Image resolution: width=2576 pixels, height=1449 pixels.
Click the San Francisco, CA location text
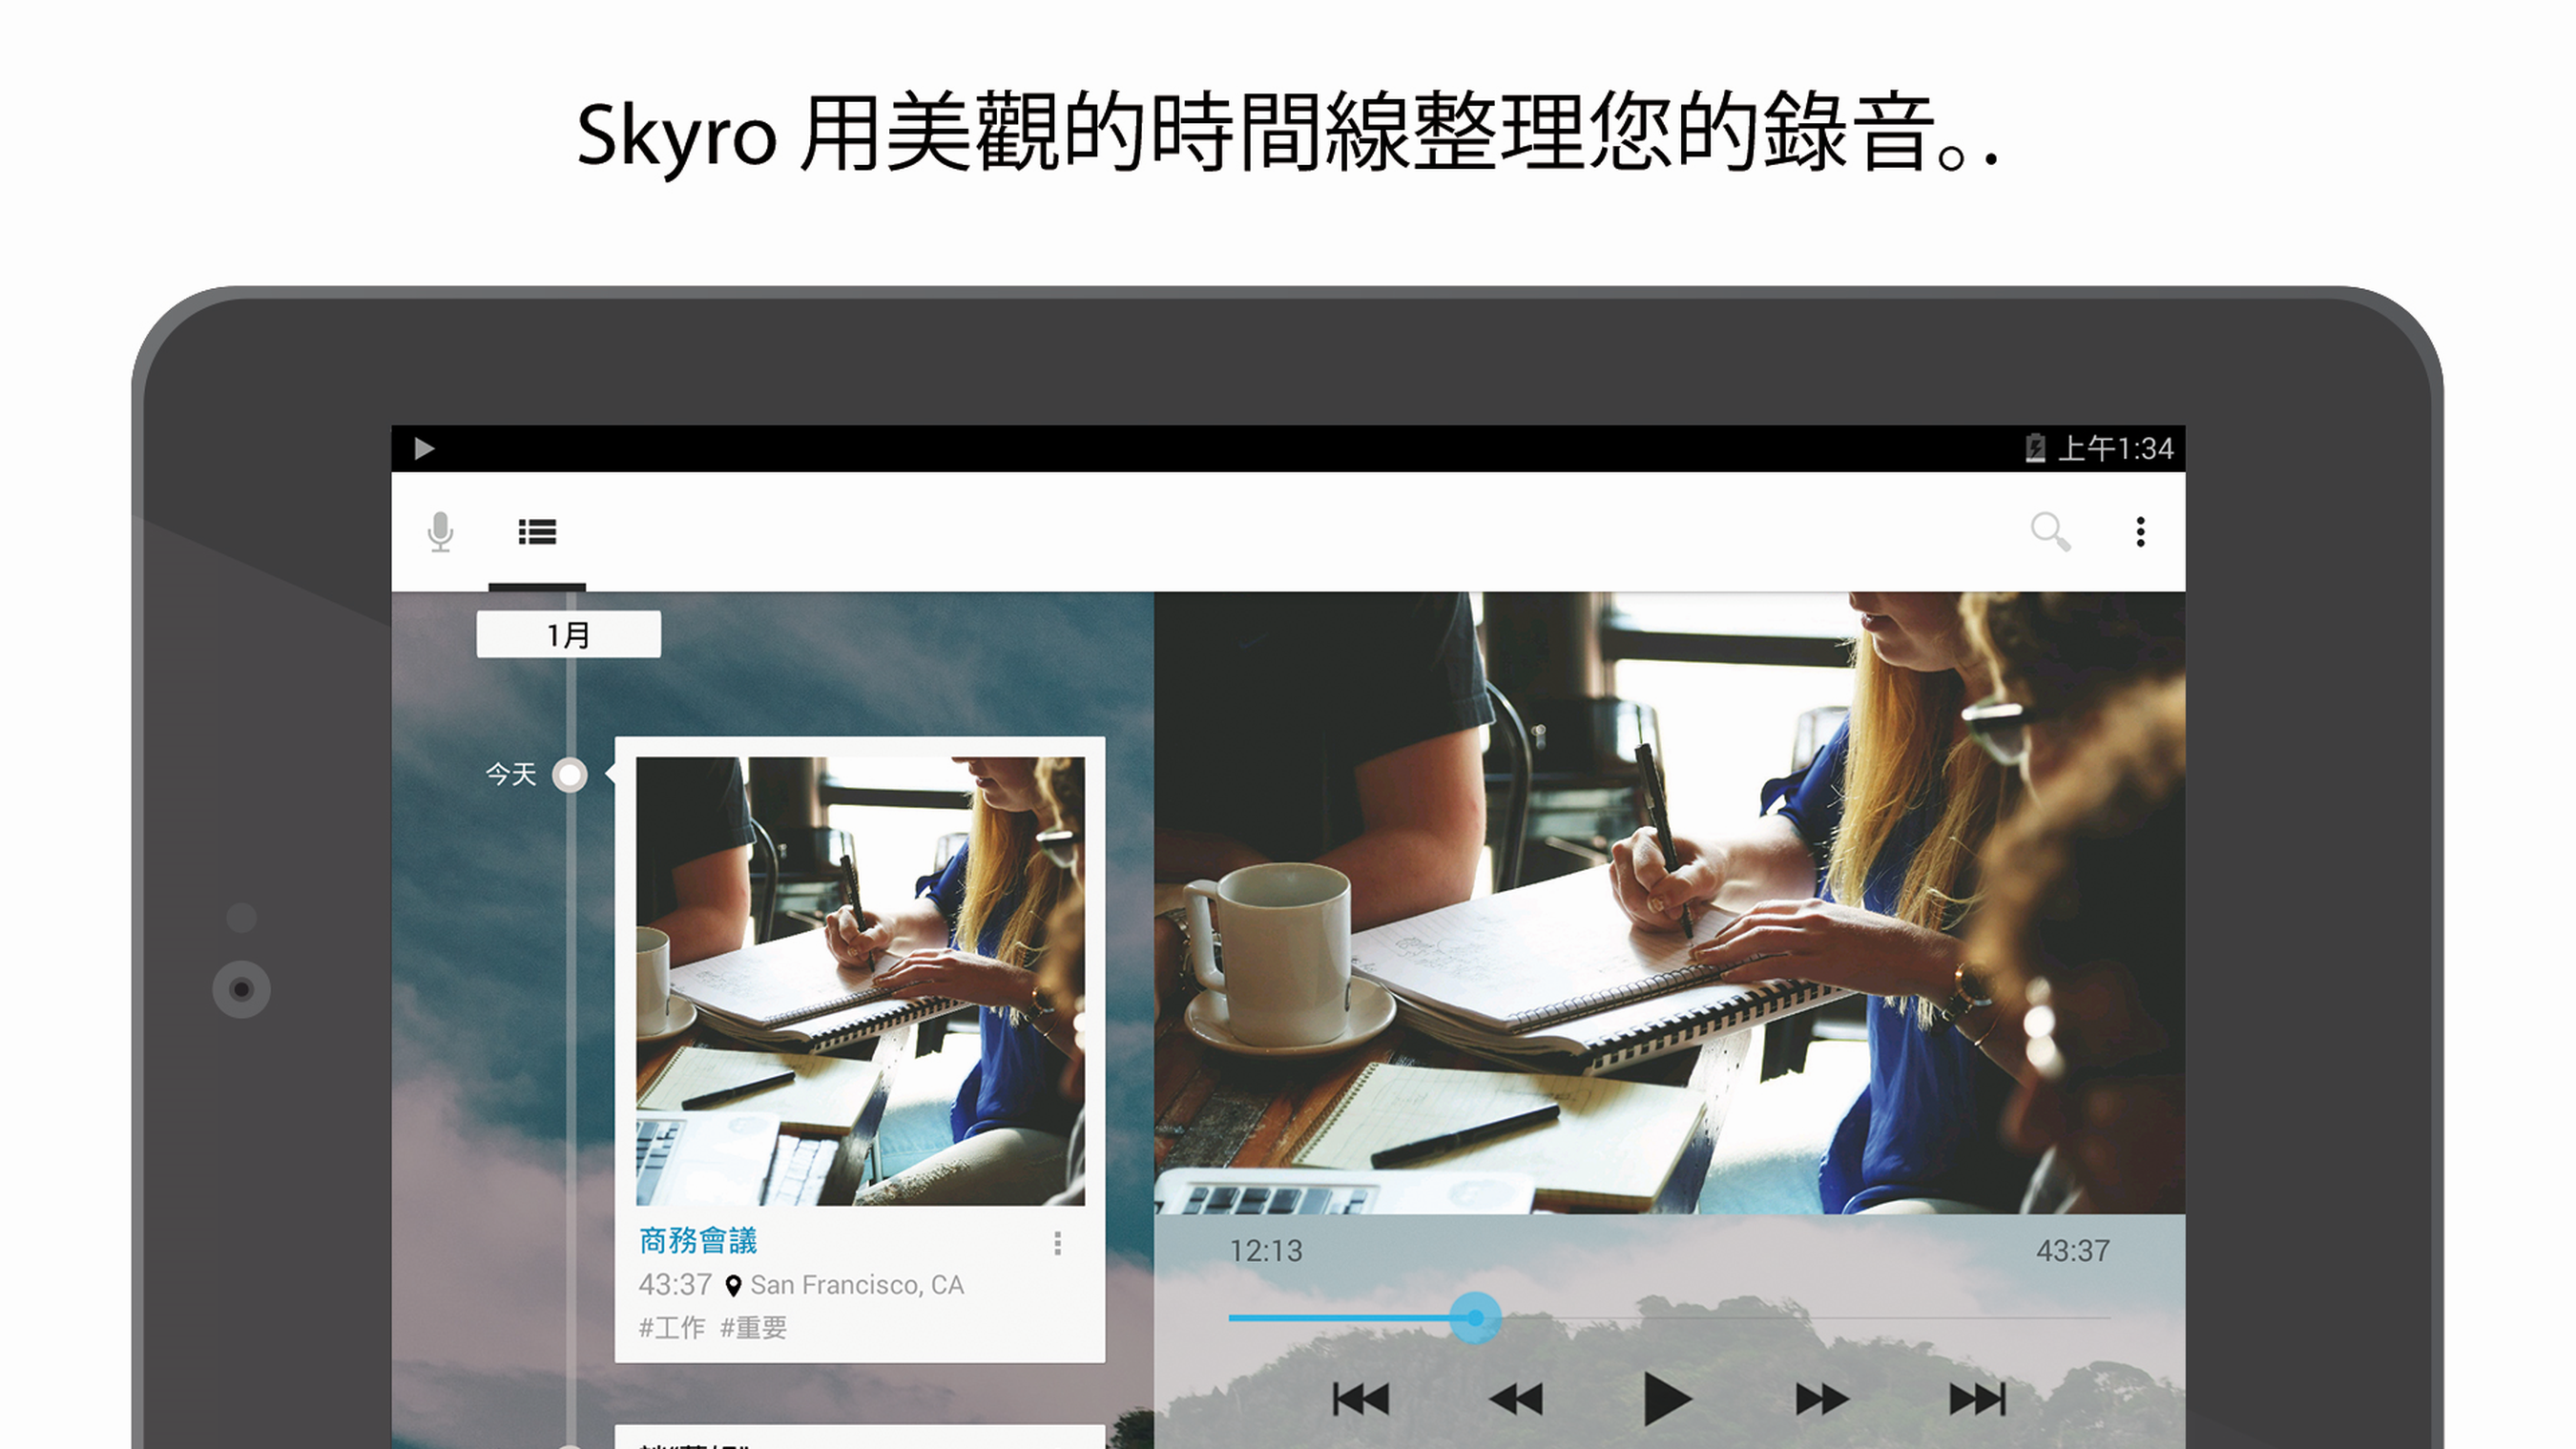point(857,1285)
